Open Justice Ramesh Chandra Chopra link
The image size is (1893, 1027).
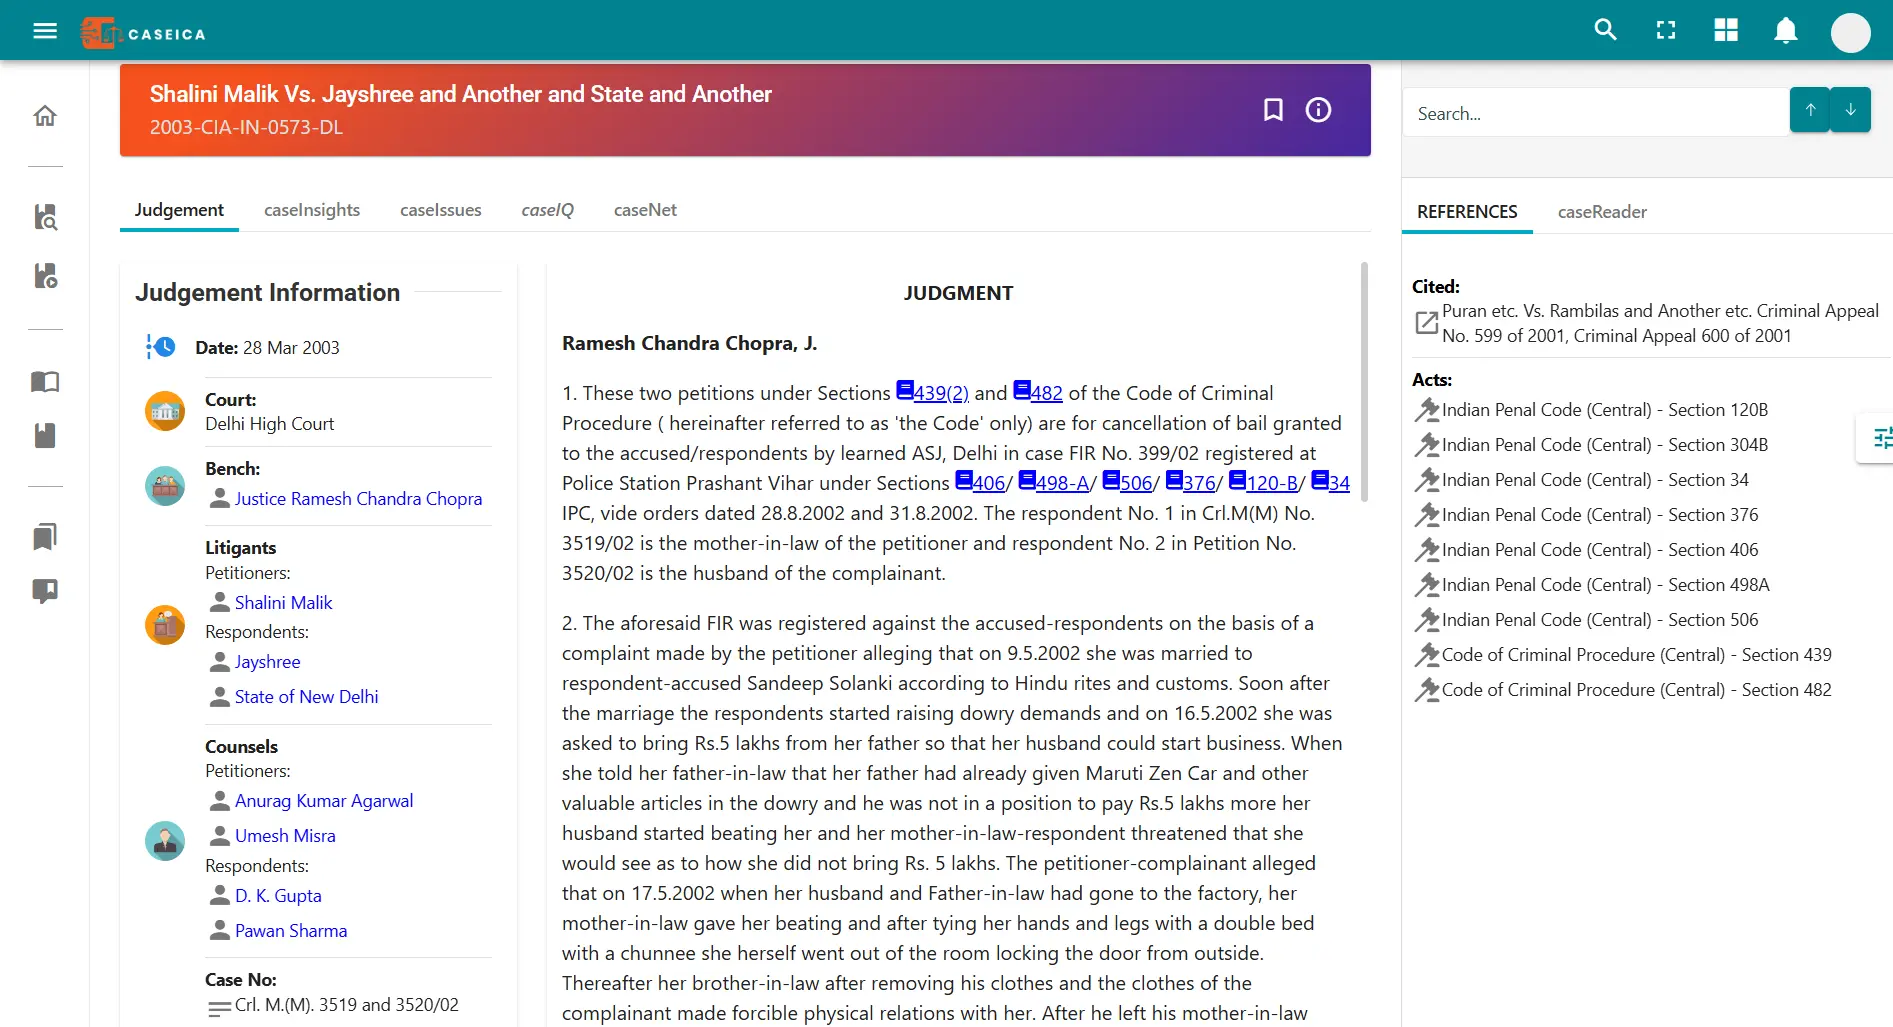click(x=358, y=498)
